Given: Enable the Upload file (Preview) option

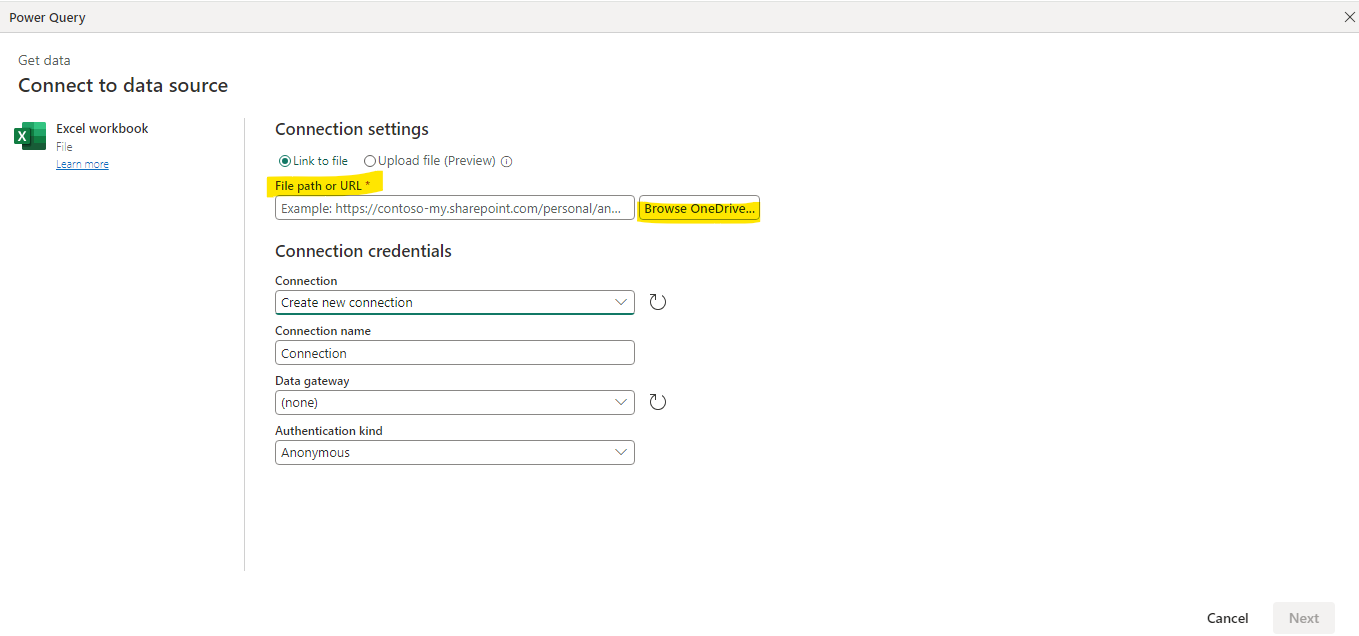Looking at the screenshot, I should tap(370, 160).
